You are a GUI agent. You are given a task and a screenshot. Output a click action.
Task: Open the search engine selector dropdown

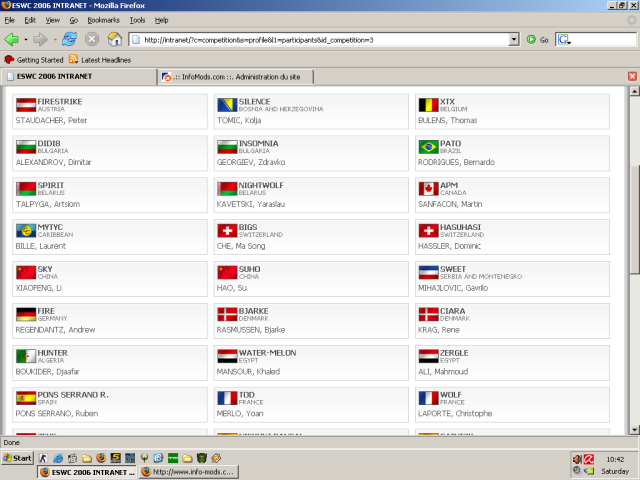pos(564,40)
